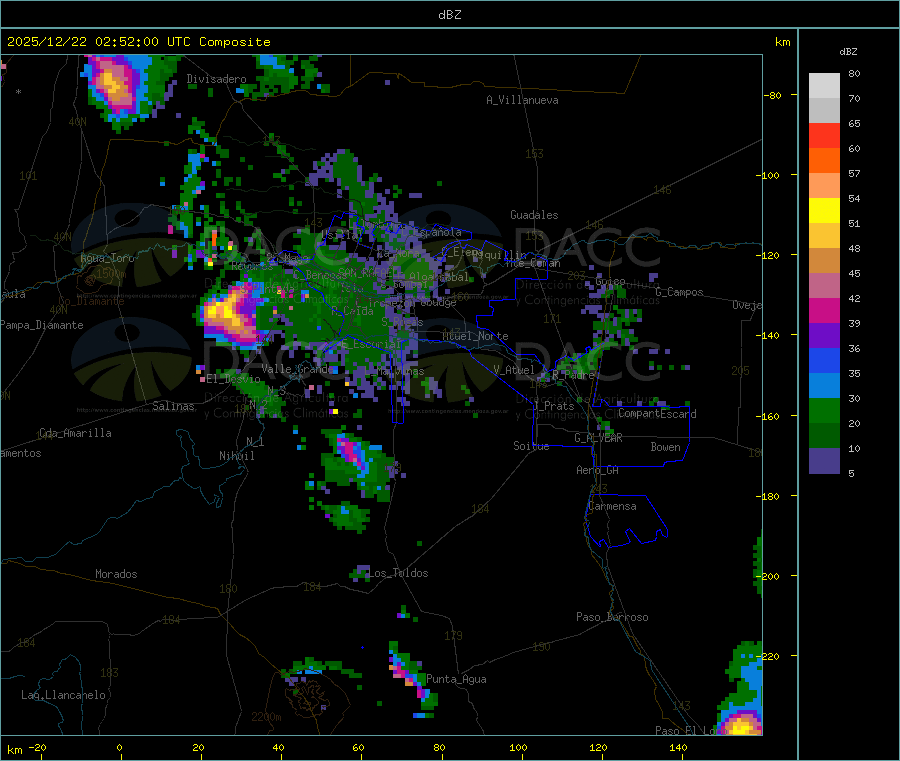Click the El_Desvio place label
Viewport: 900px width, 761px height.
[x=233, y=379]
